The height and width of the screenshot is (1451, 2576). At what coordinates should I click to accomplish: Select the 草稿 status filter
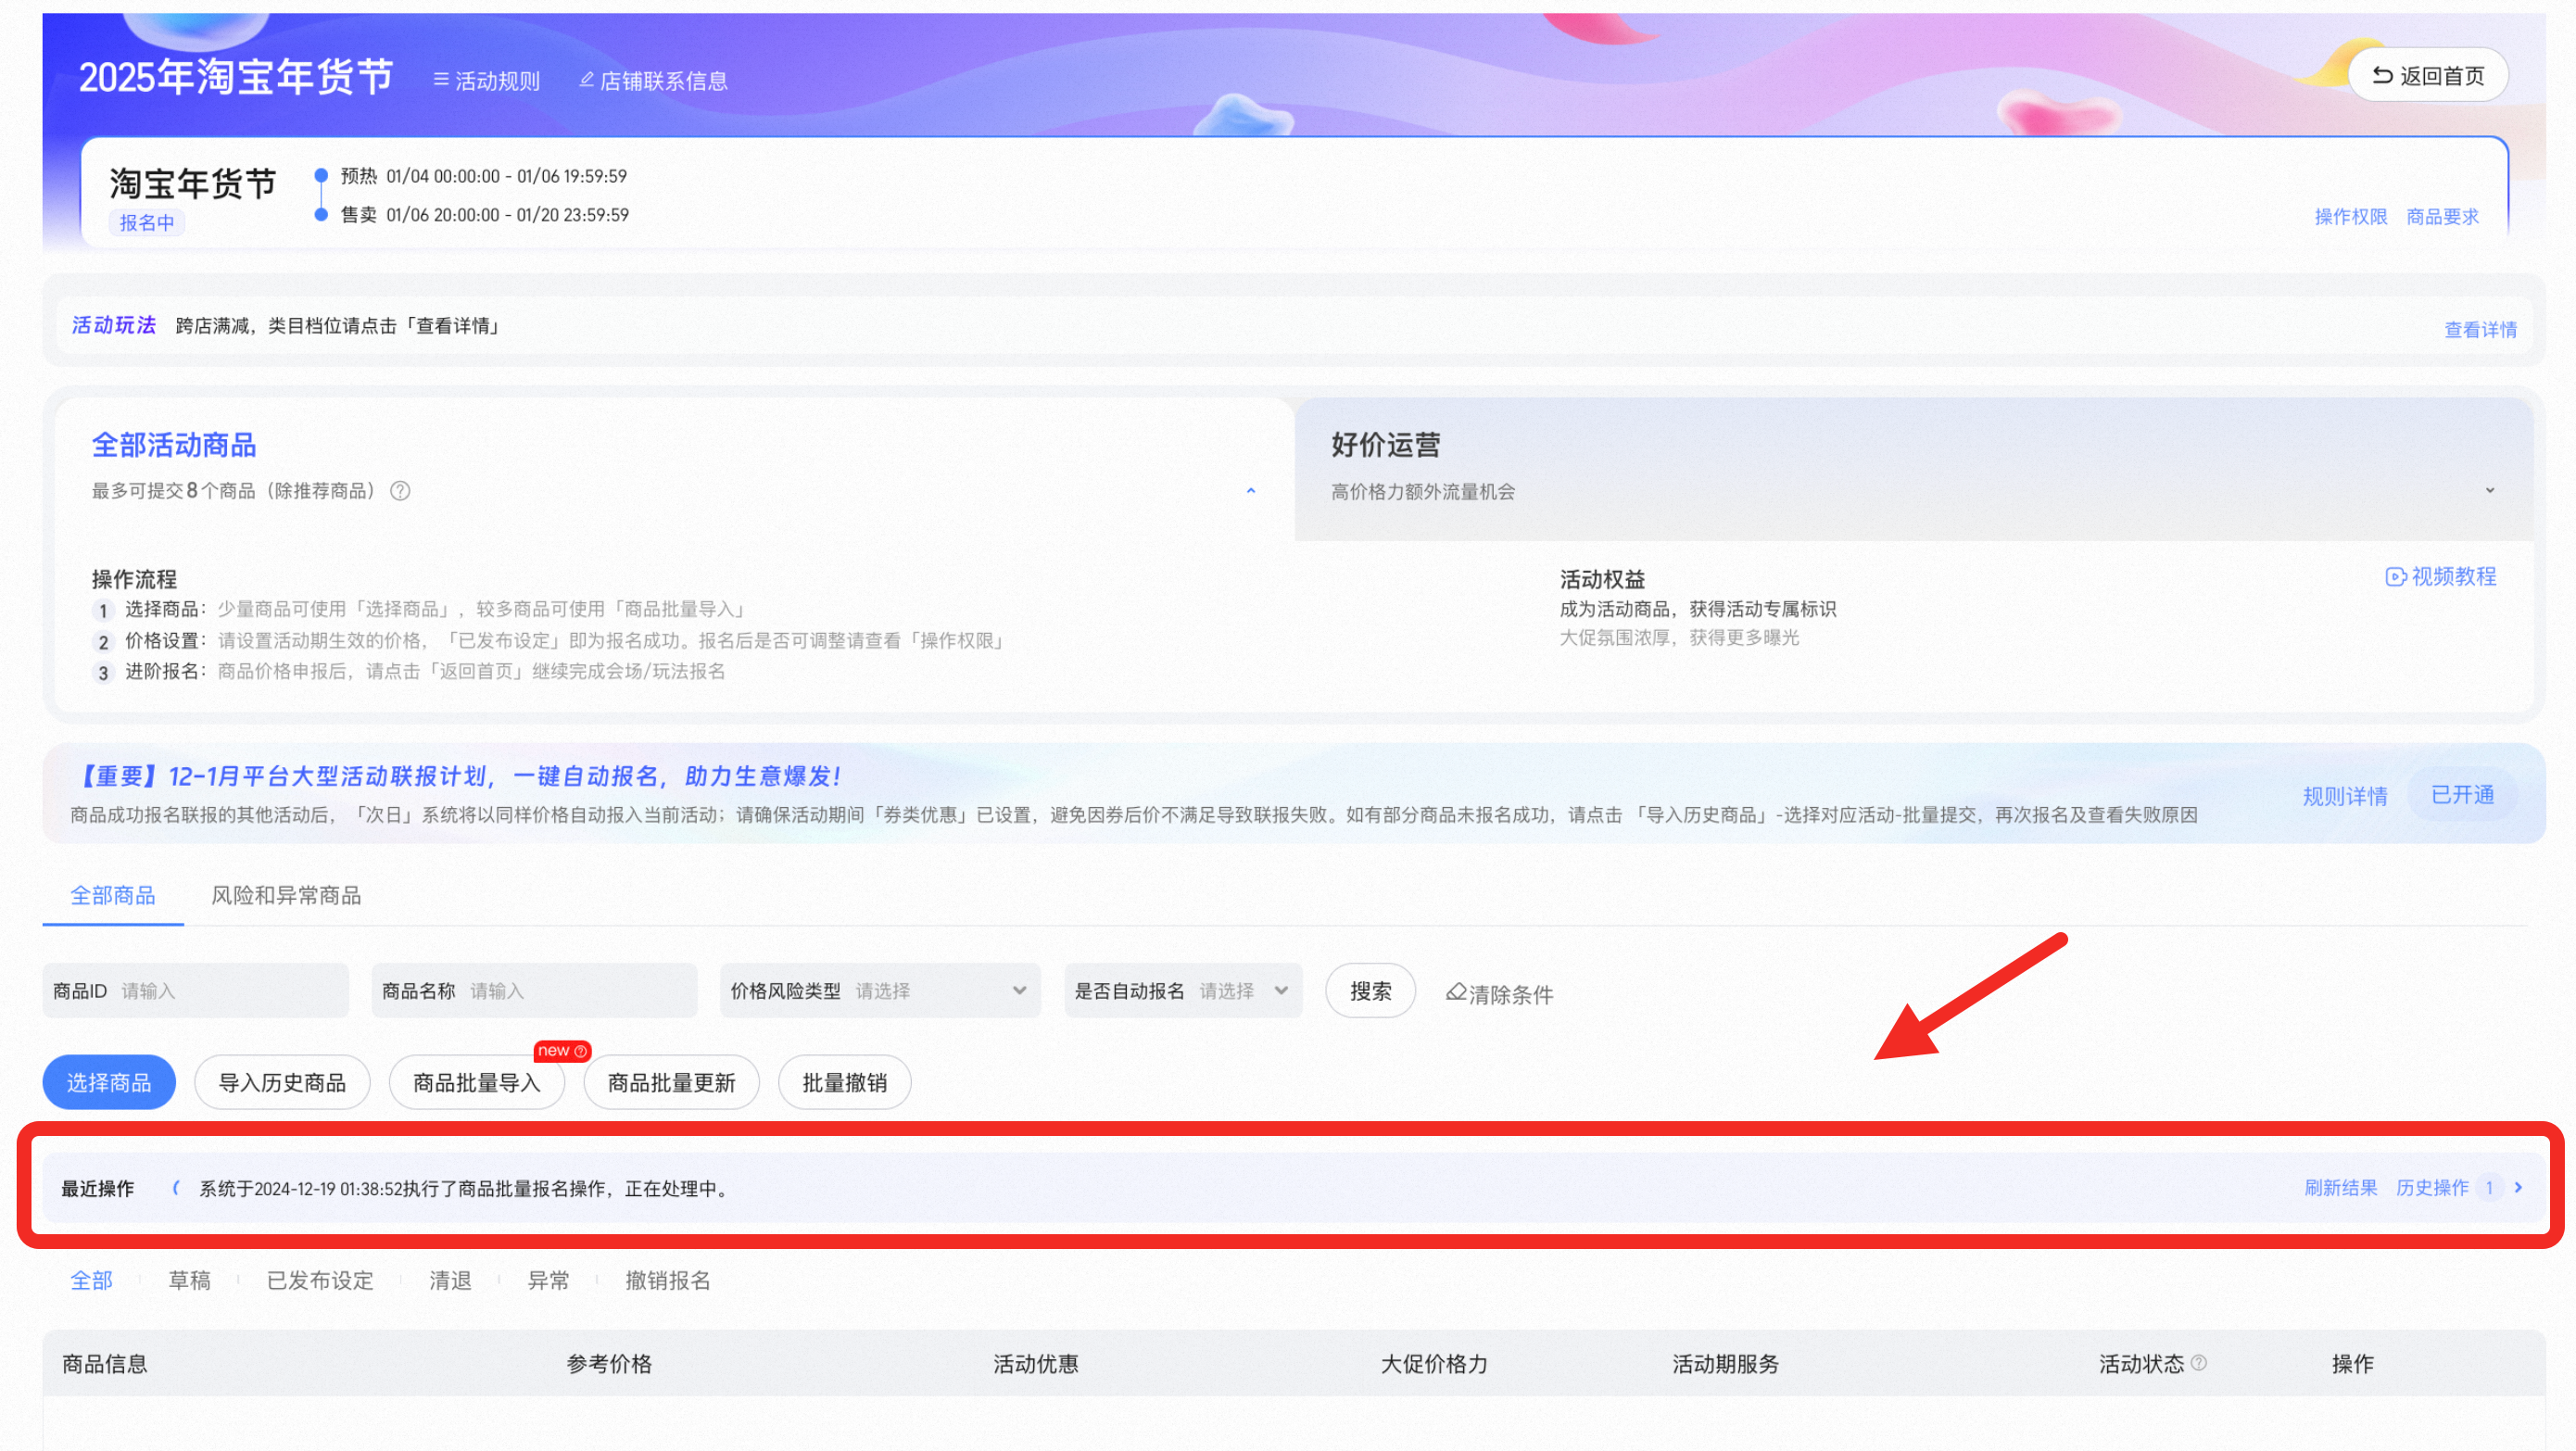(189, 1280)
